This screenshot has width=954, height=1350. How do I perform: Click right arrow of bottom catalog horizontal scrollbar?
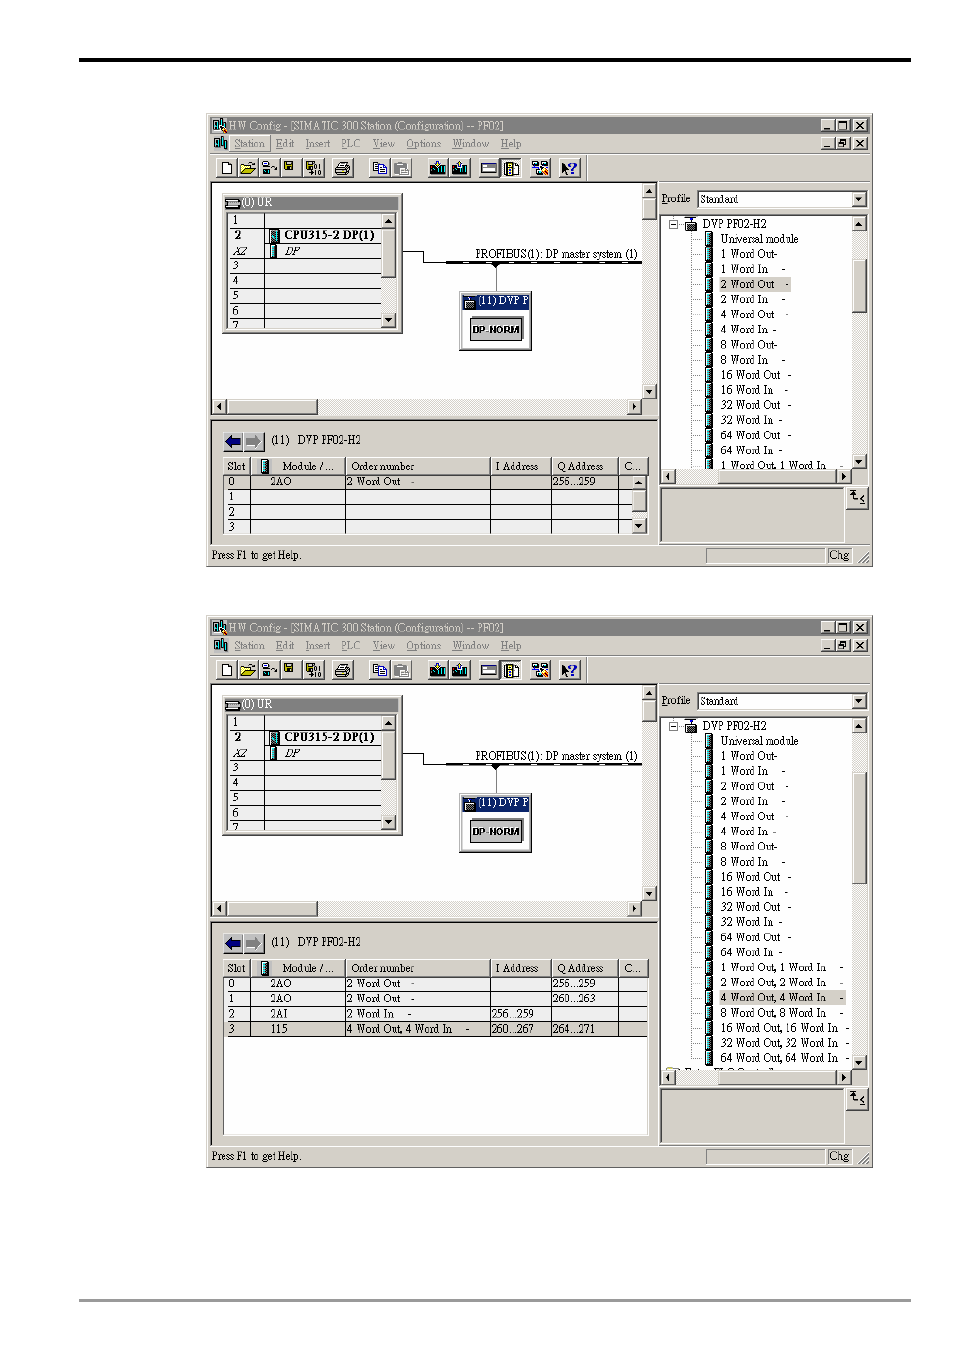844,1078
